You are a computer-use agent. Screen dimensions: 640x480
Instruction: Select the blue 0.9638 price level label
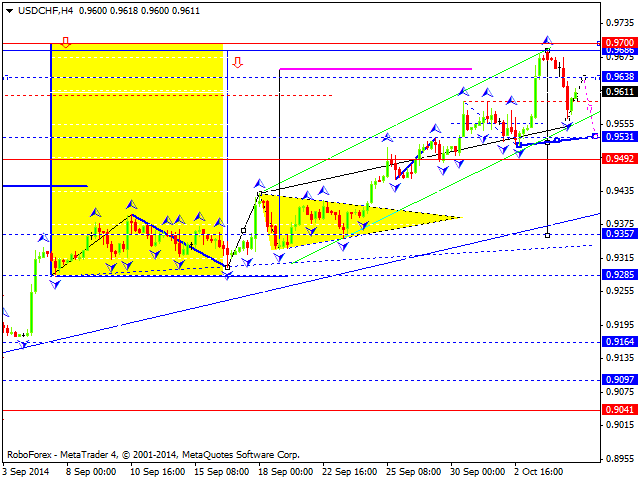click(x=620, y=76)
